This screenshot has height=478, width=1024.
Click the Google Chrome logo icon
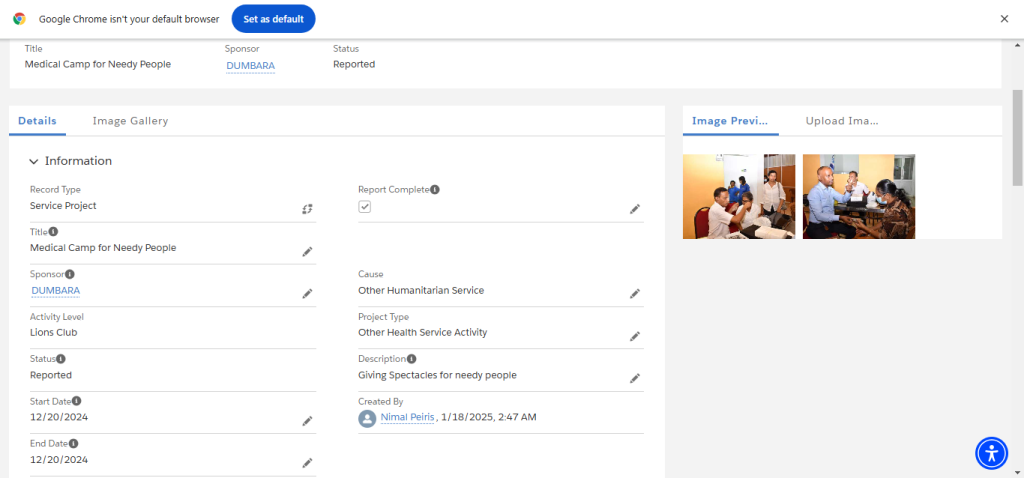click(20, 19)
